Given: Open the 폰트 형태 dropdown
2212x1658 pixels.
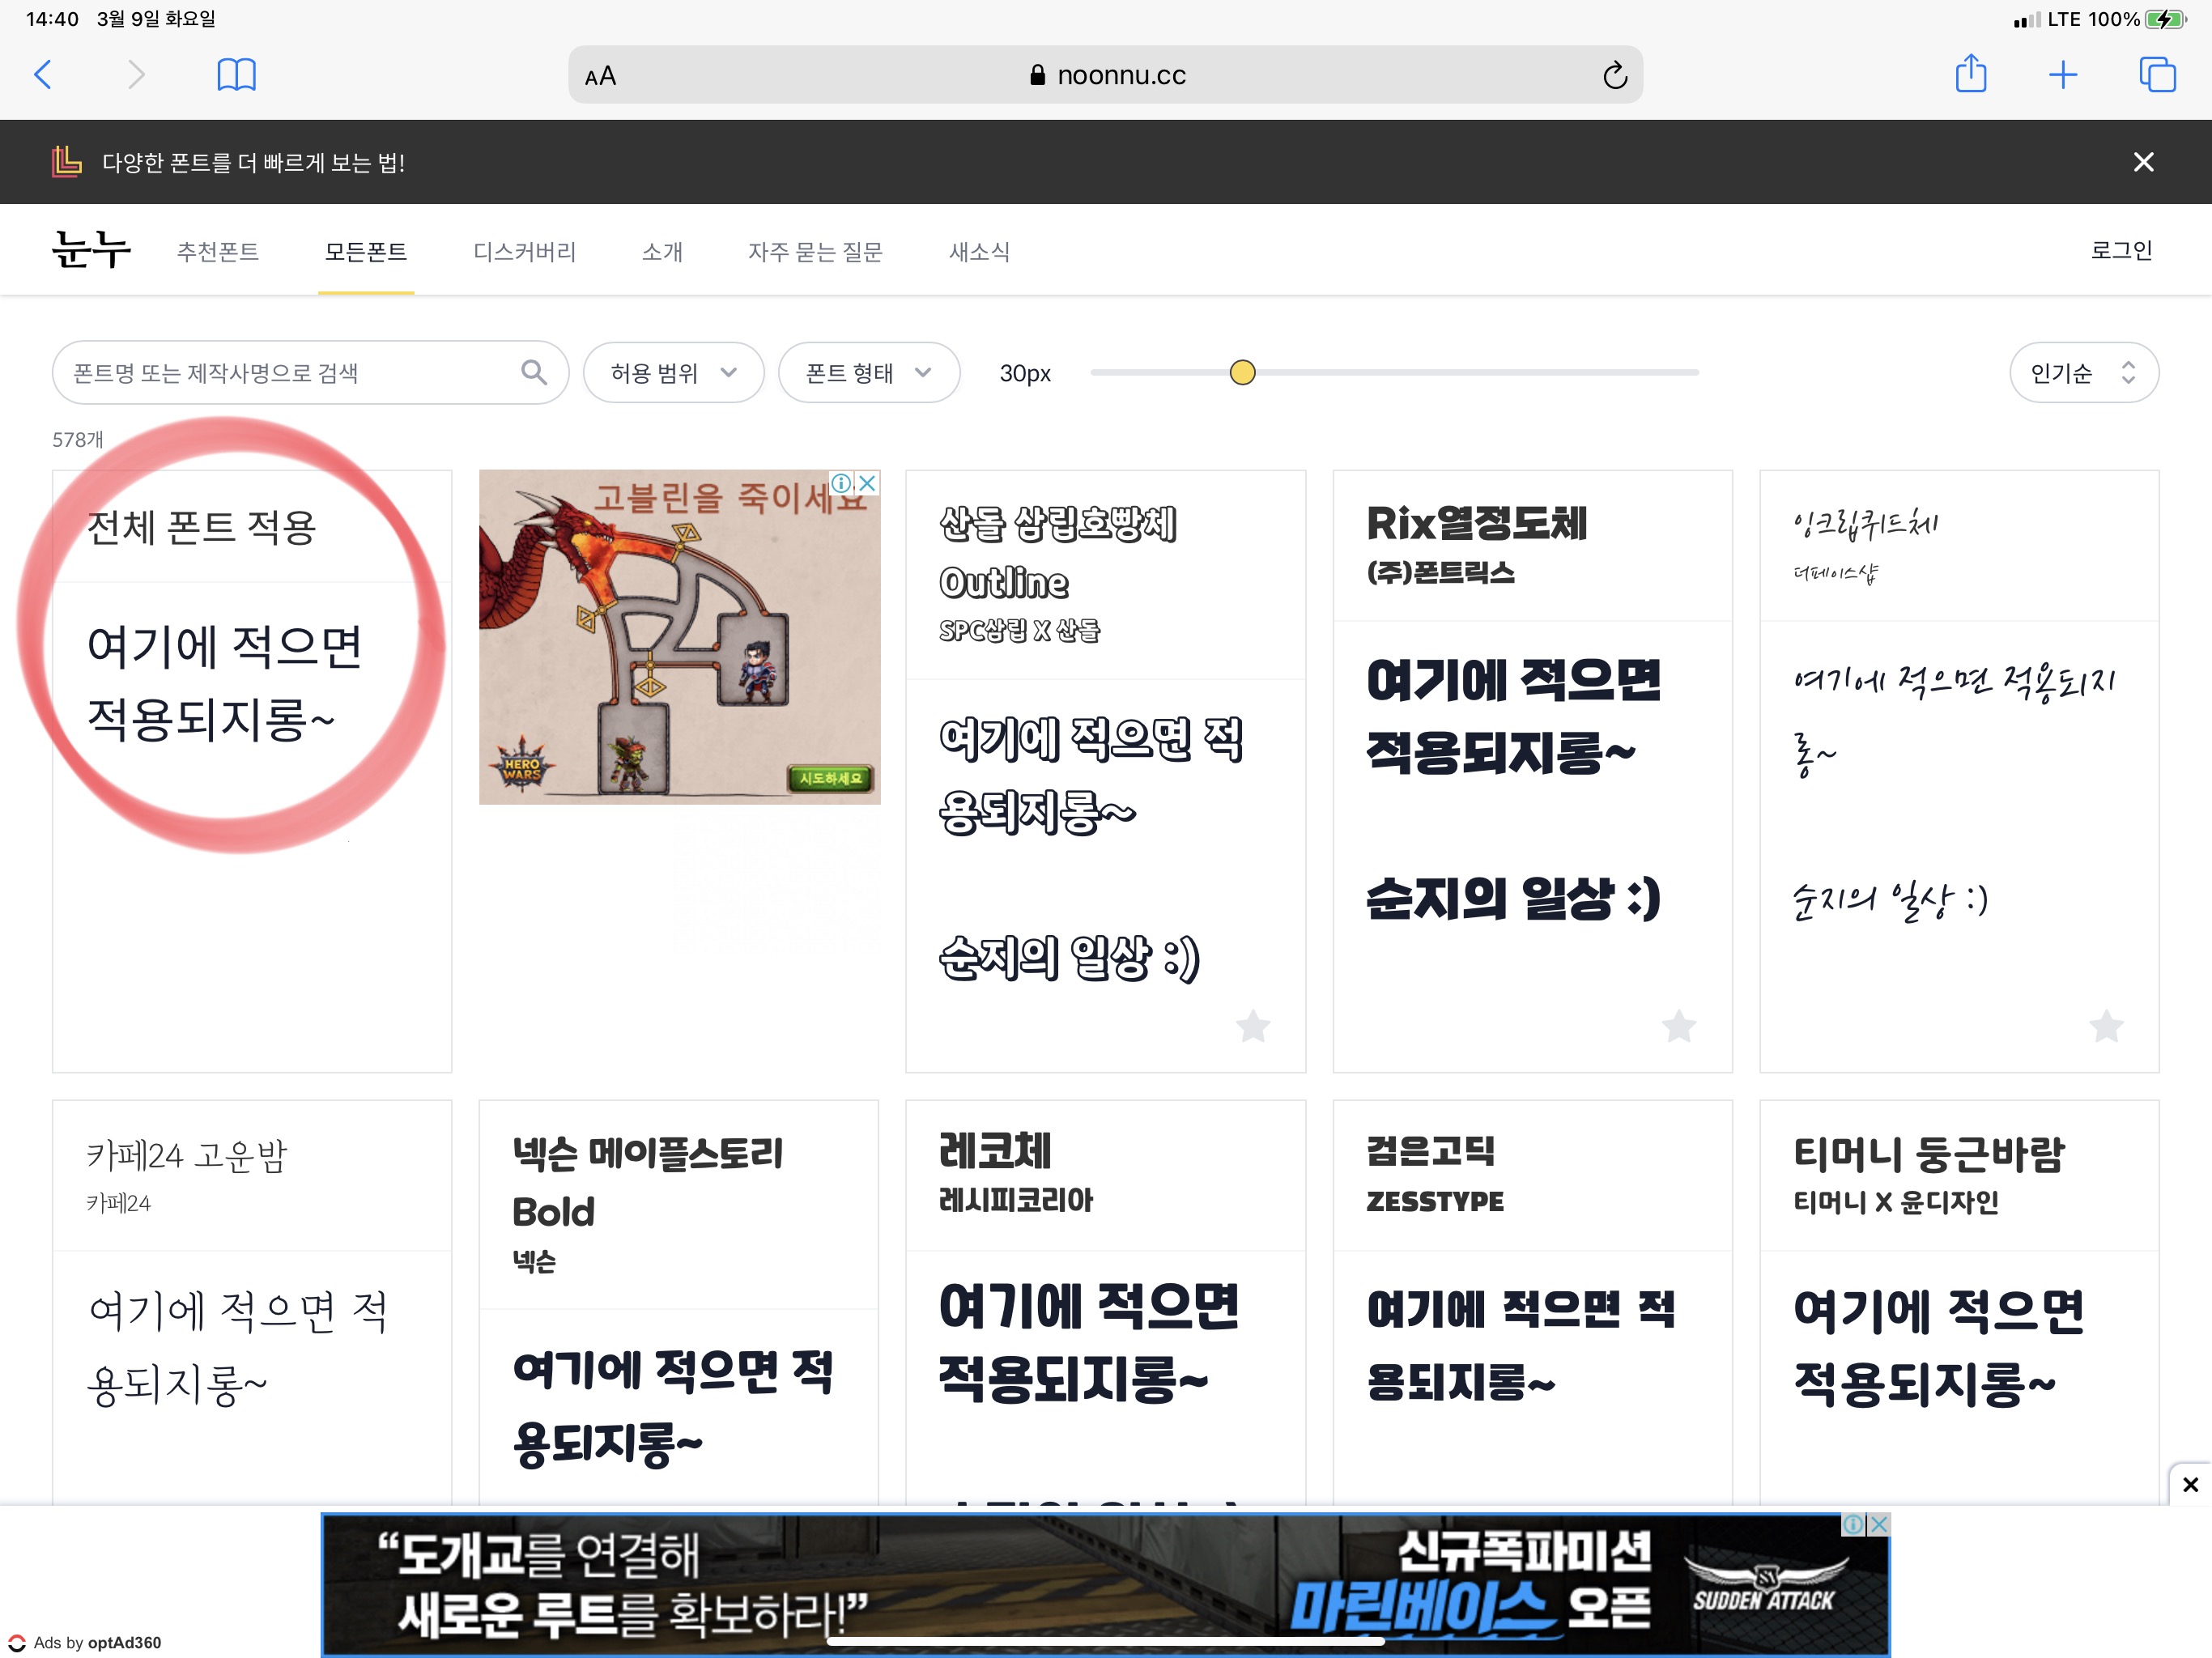Looking at the screenshot, I should tap(868, 373).
